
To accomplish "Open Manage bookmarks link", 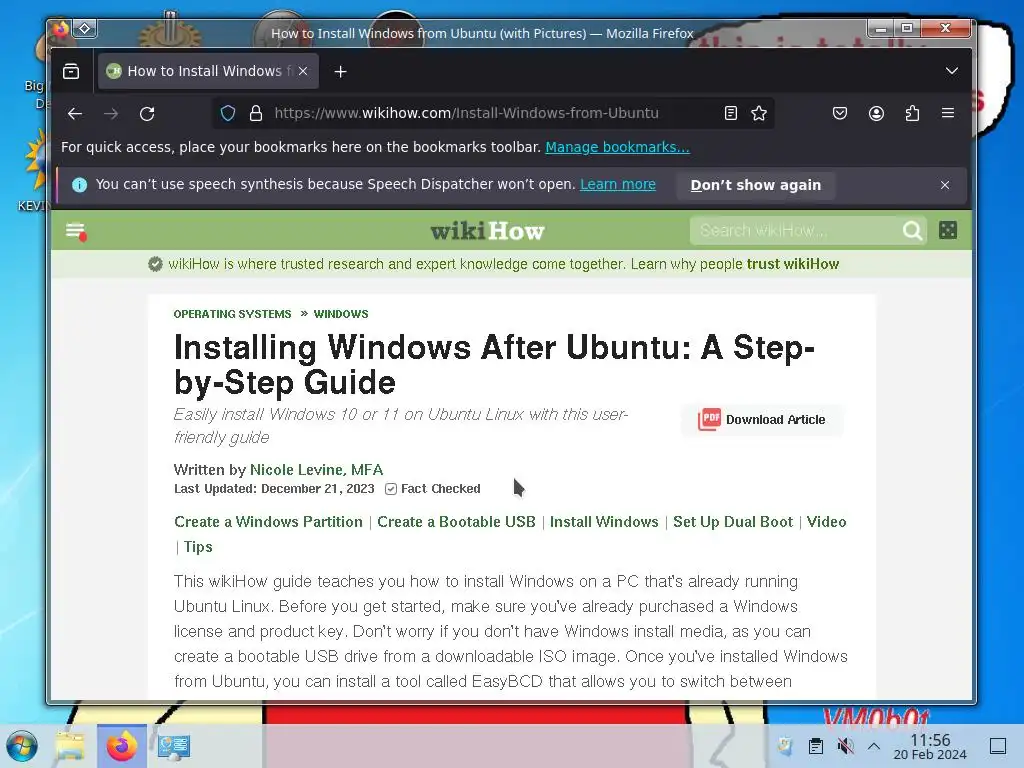I will [617, 147].
